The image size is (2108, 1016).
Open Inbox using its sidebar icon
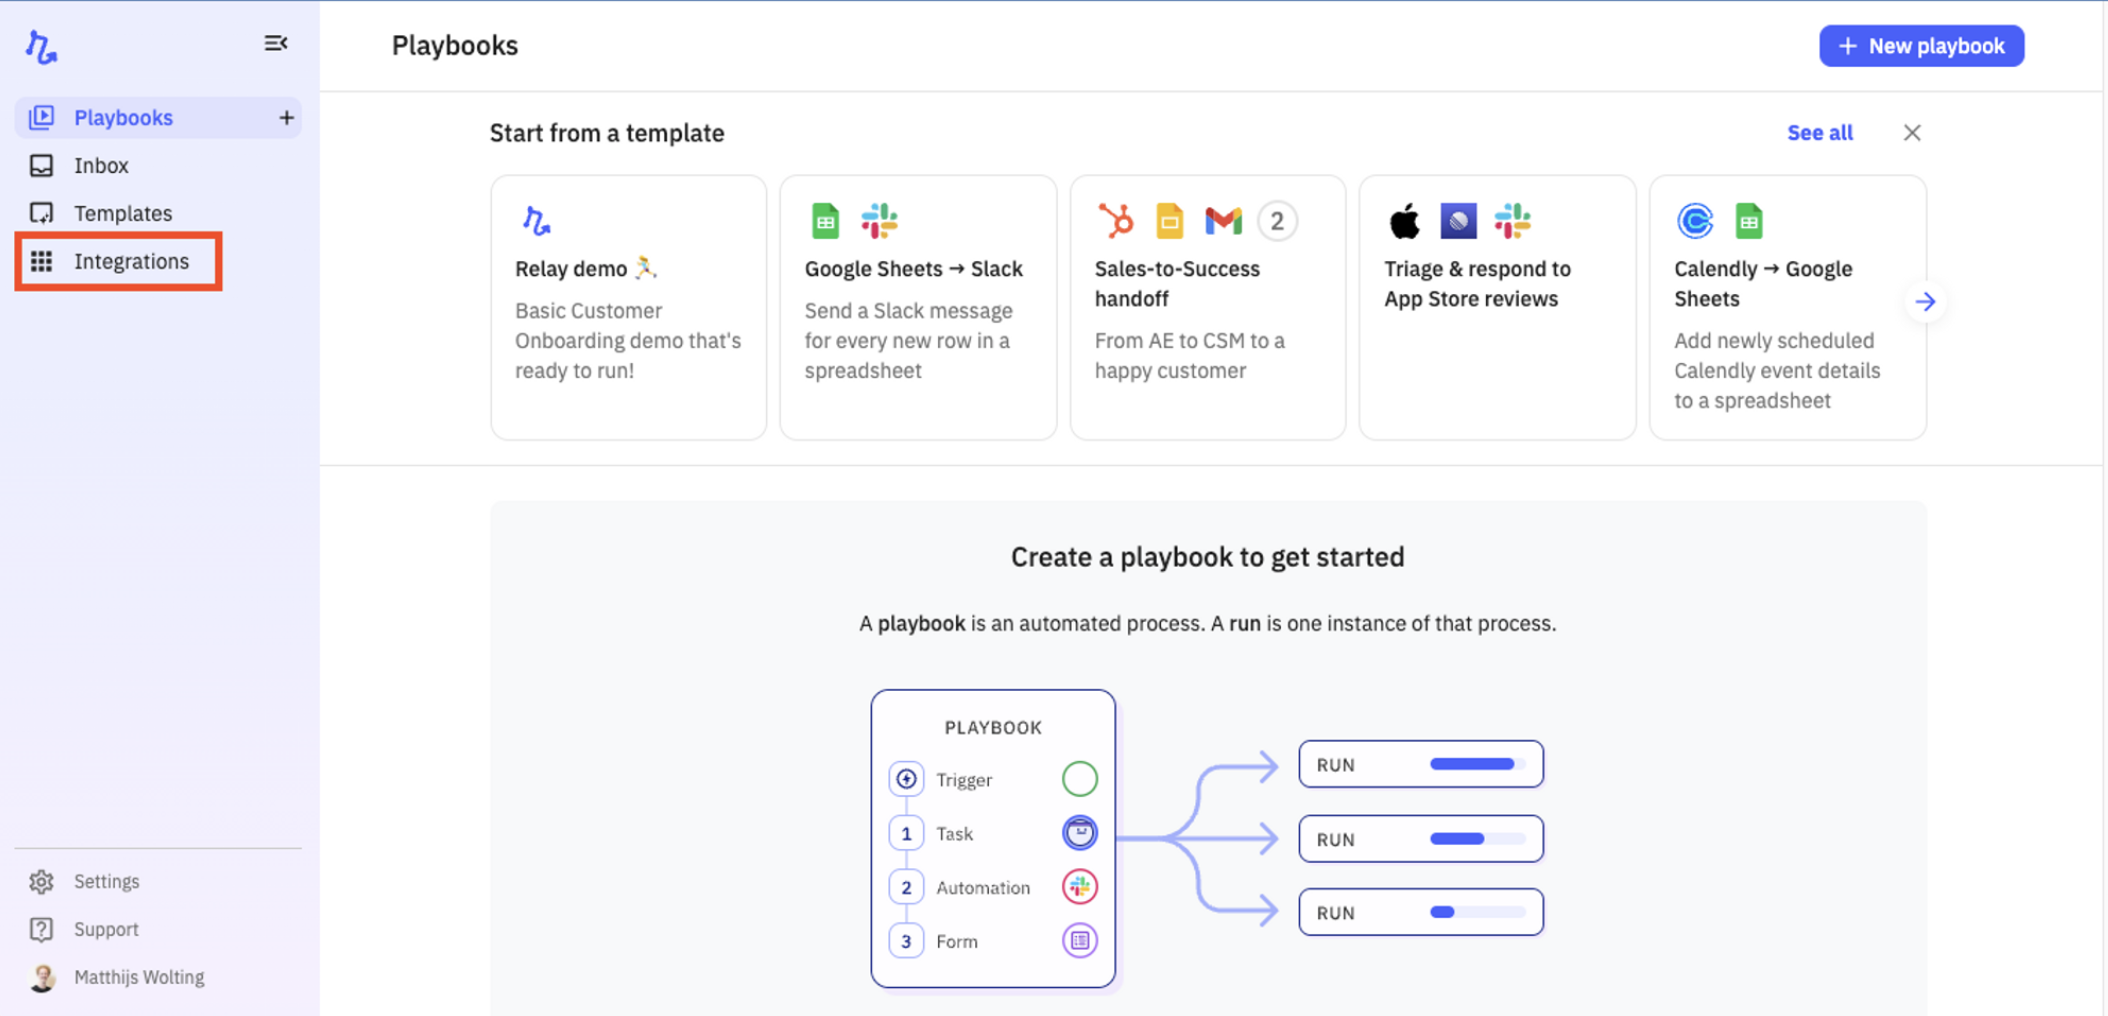(41, 165)
